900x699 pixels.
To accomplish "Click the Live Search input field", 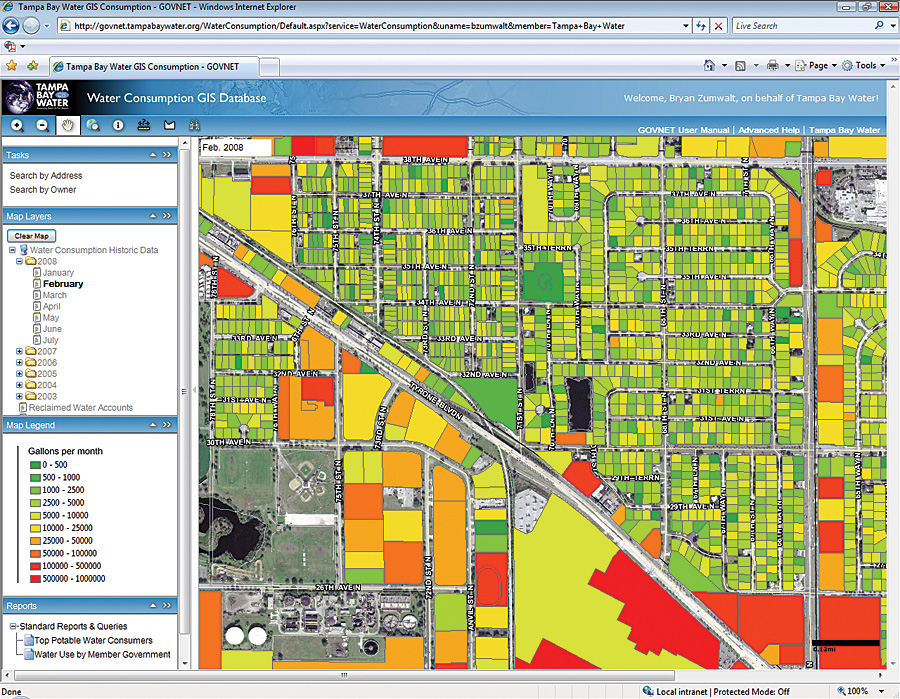I will click(802, 26).
